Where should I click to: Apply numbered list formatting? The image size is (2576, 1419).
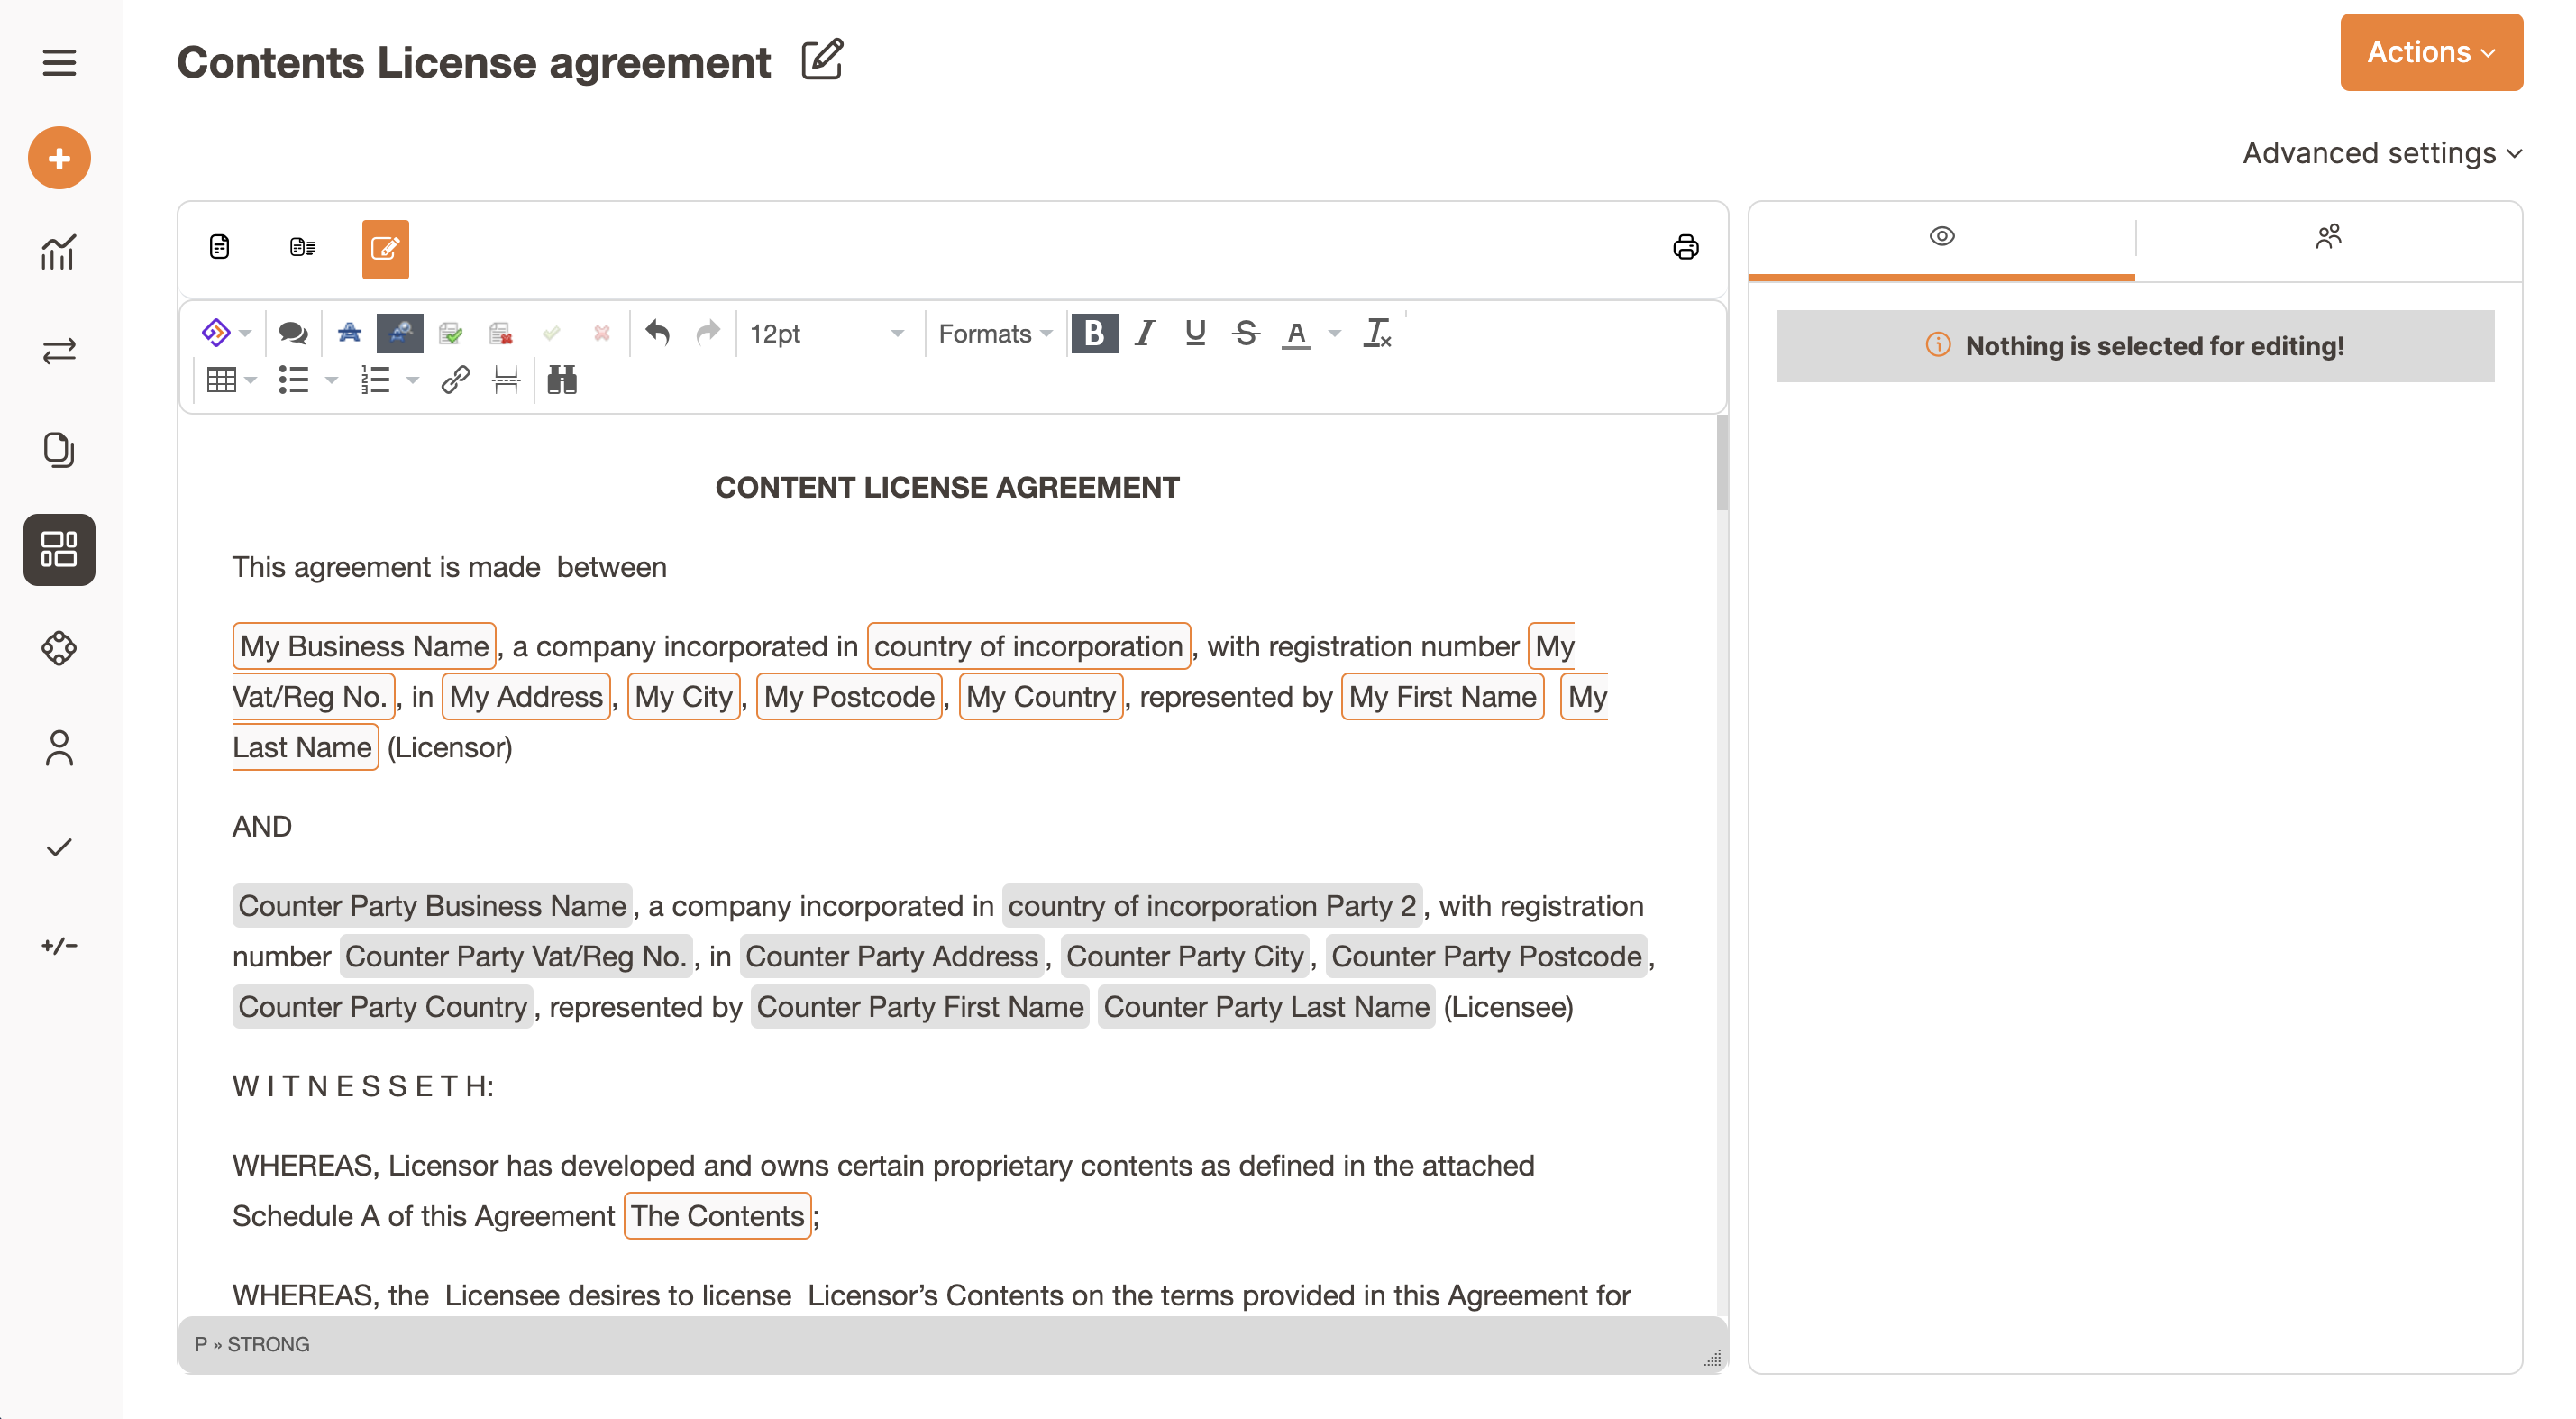pos(375,380)
